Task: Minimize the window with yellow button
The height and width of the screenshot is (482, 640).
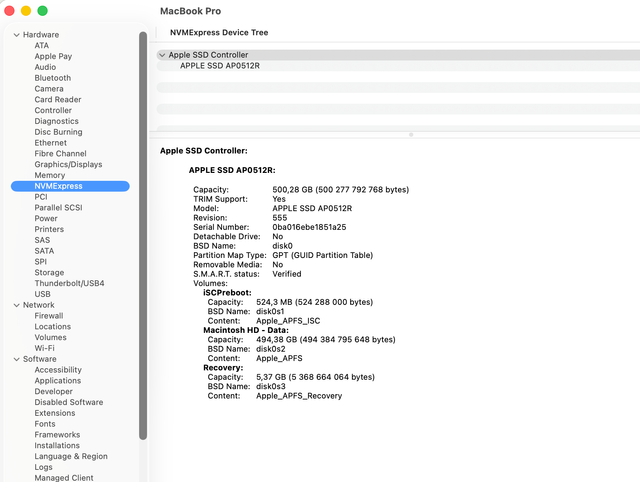Action: tap(26, 11)
